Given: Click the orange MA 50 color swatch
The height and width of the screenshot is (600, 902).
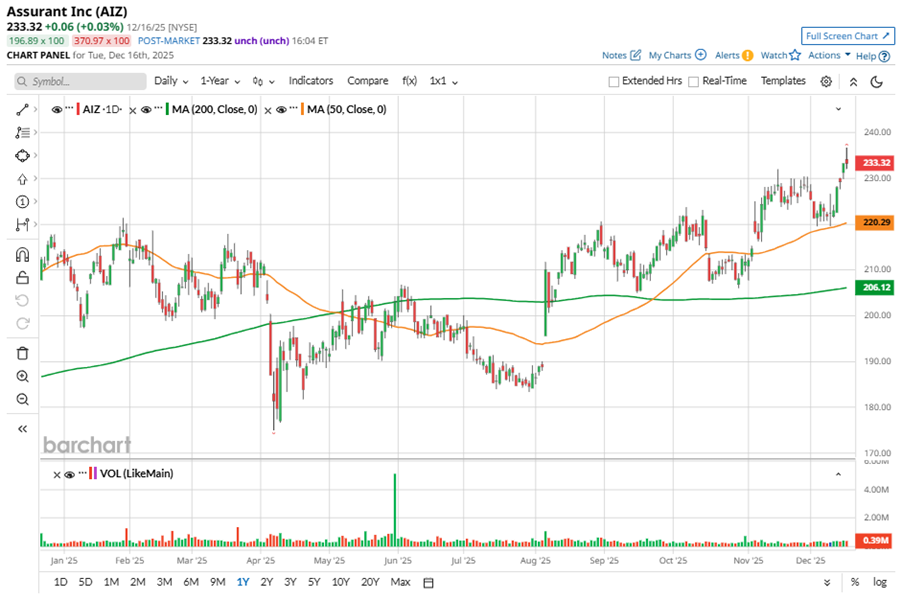Looking at the screenshot, I should coord(302,109).
